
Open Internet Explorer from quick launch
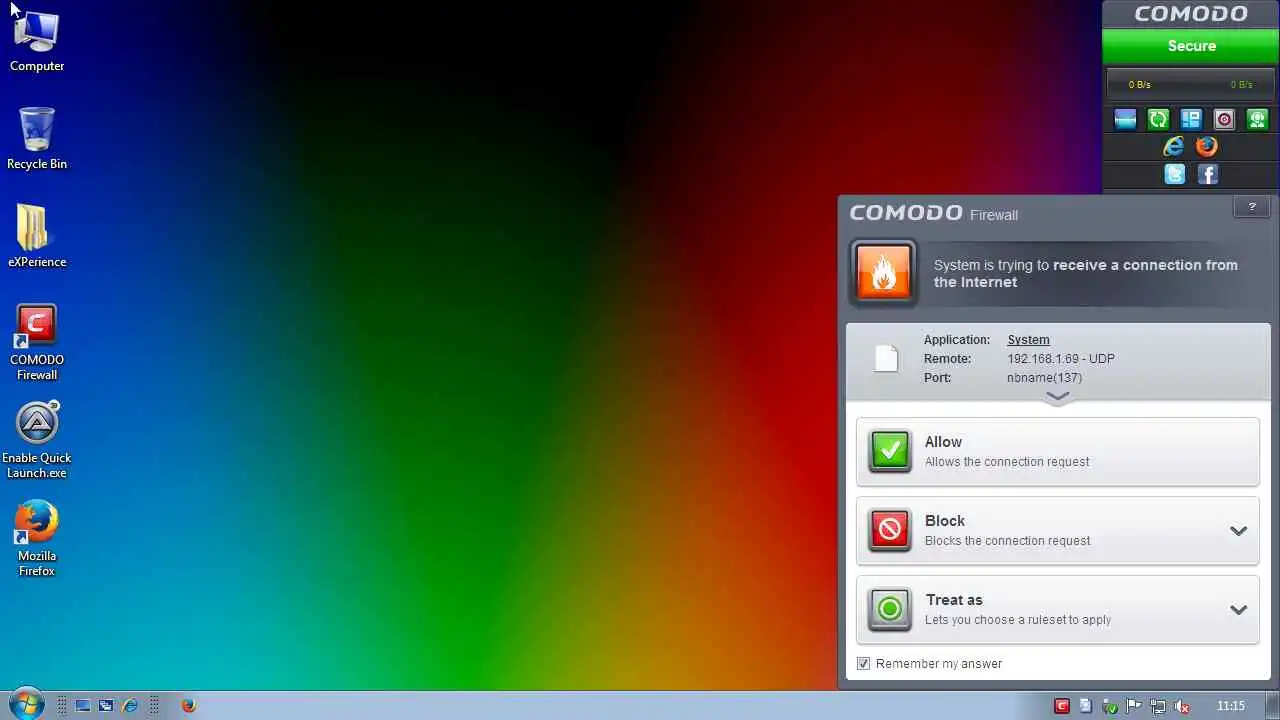[129, 706]
